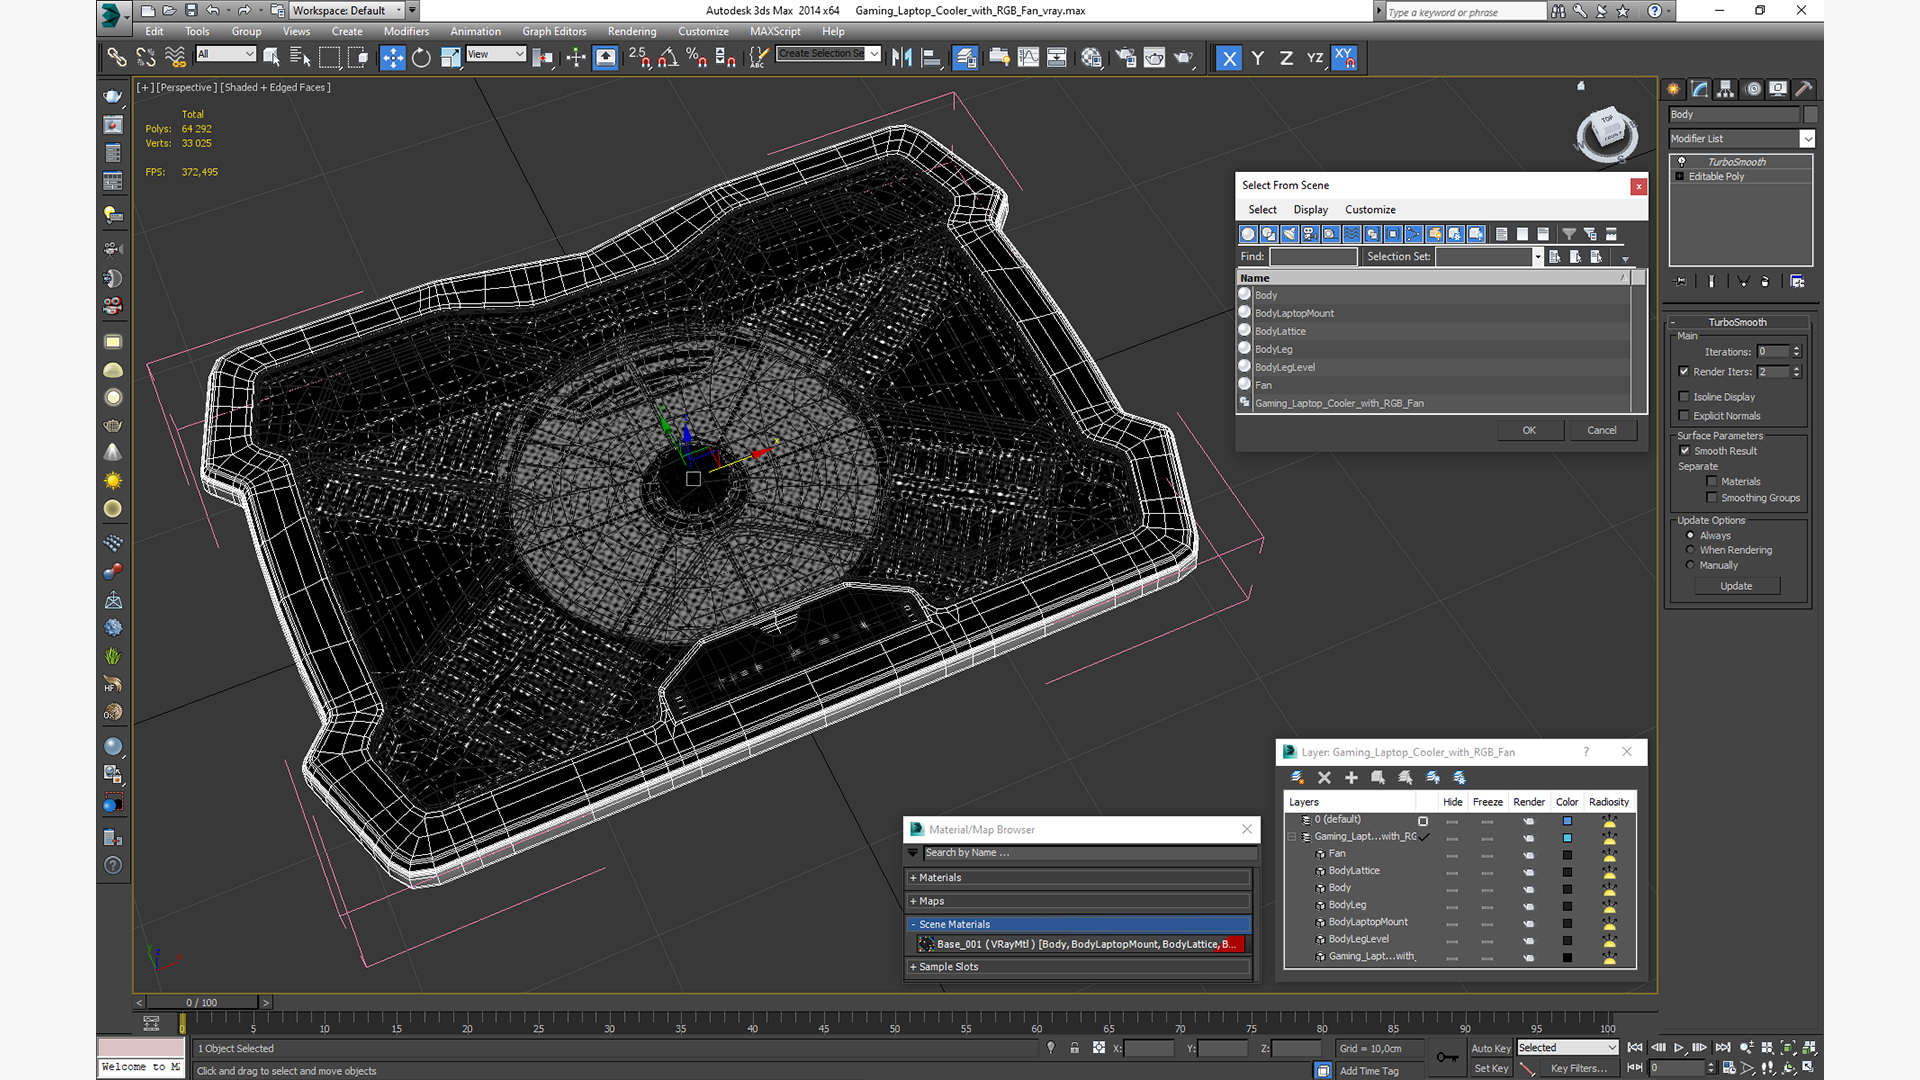Open the Utilities command panel tab
Image resolution: width=1920 pixels, height=1080 pixels.
coord(1803,89)
